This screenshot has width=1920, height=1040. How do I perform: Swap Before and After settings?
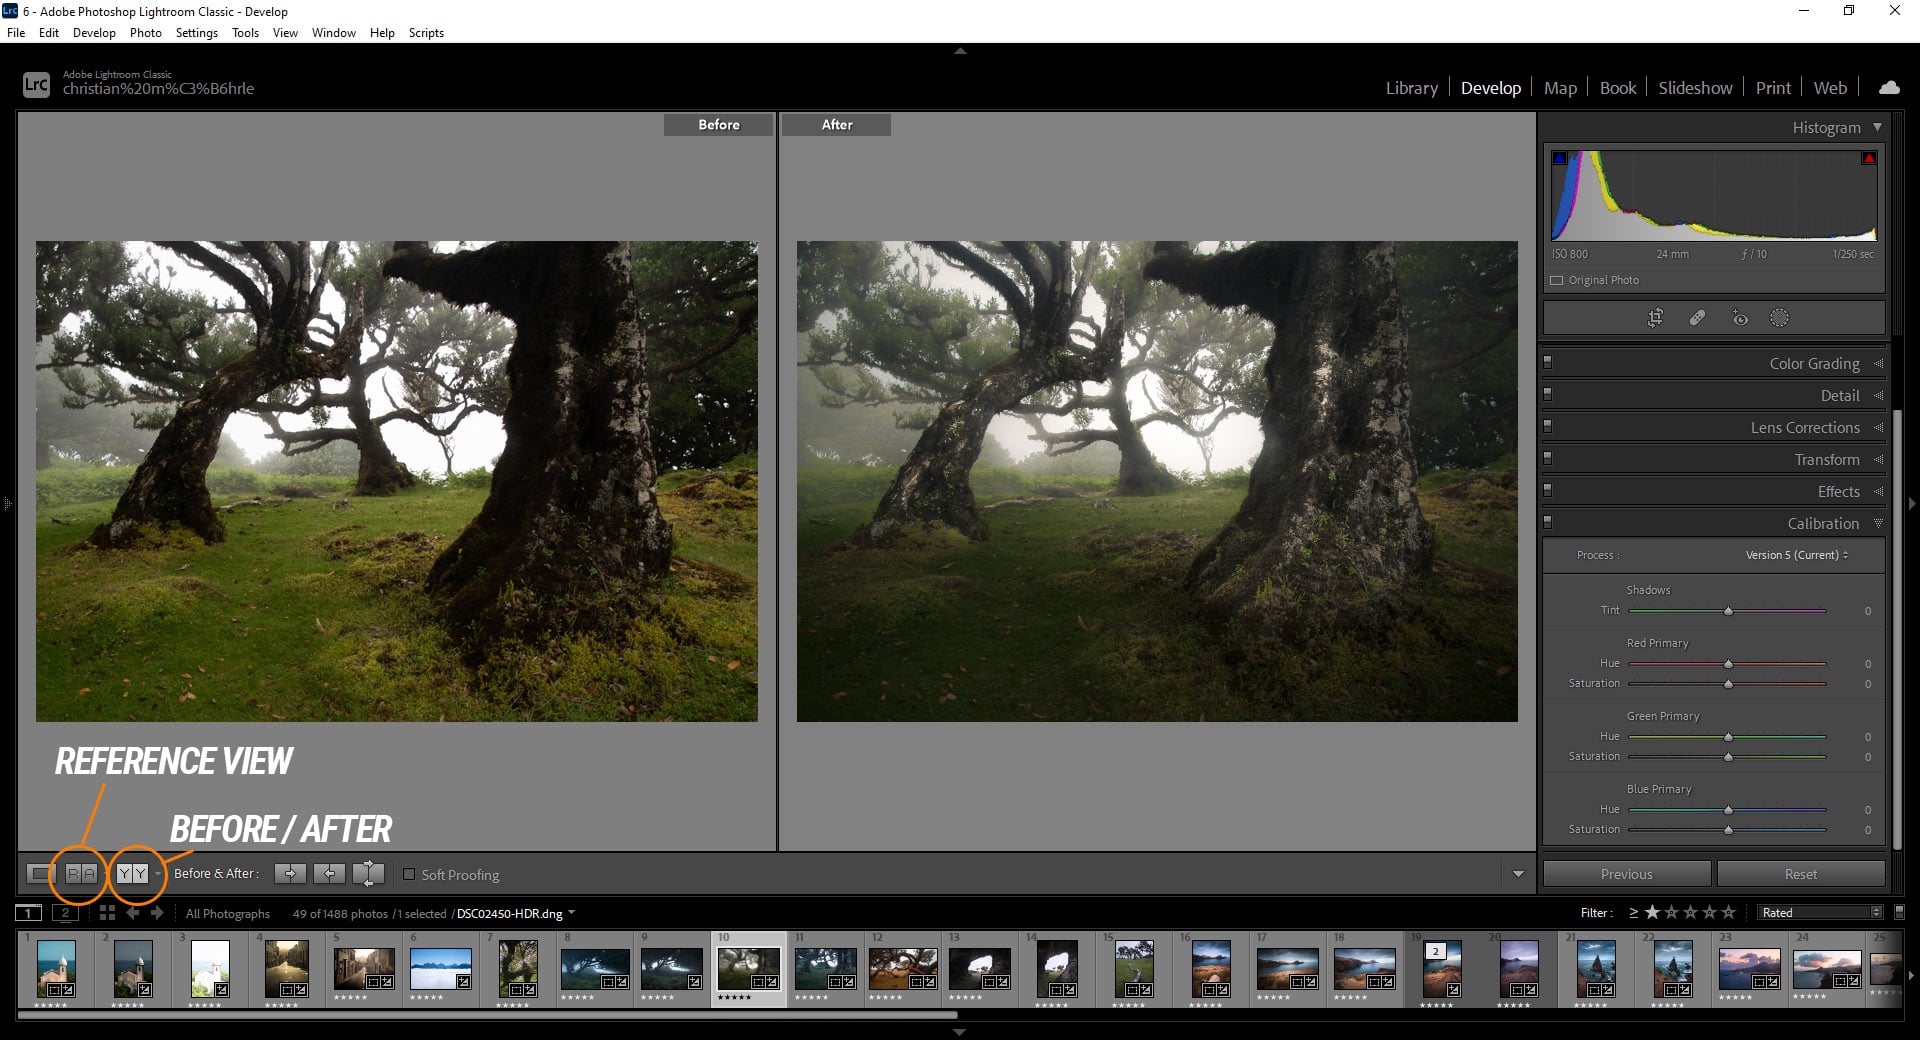pyautogui.click(x=367, y=873)
